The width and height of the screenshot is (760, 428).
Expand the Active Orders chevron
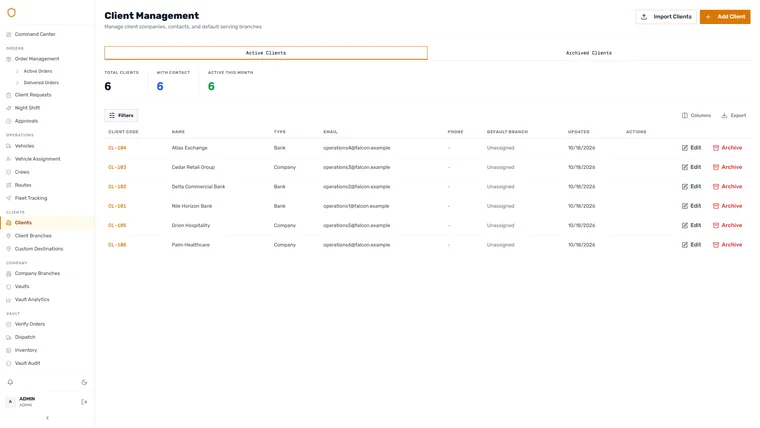pos(17,71)
